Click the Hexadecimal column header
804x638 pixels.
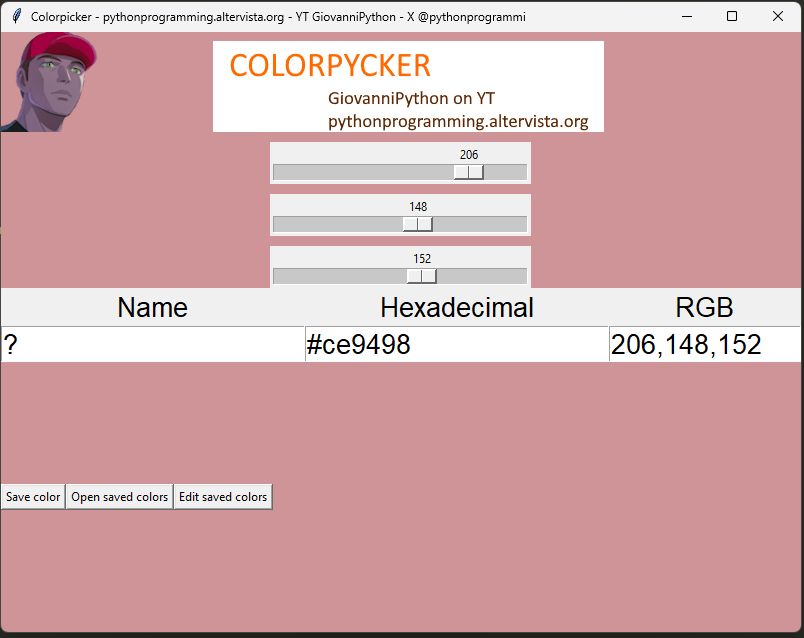click(457, 307)
